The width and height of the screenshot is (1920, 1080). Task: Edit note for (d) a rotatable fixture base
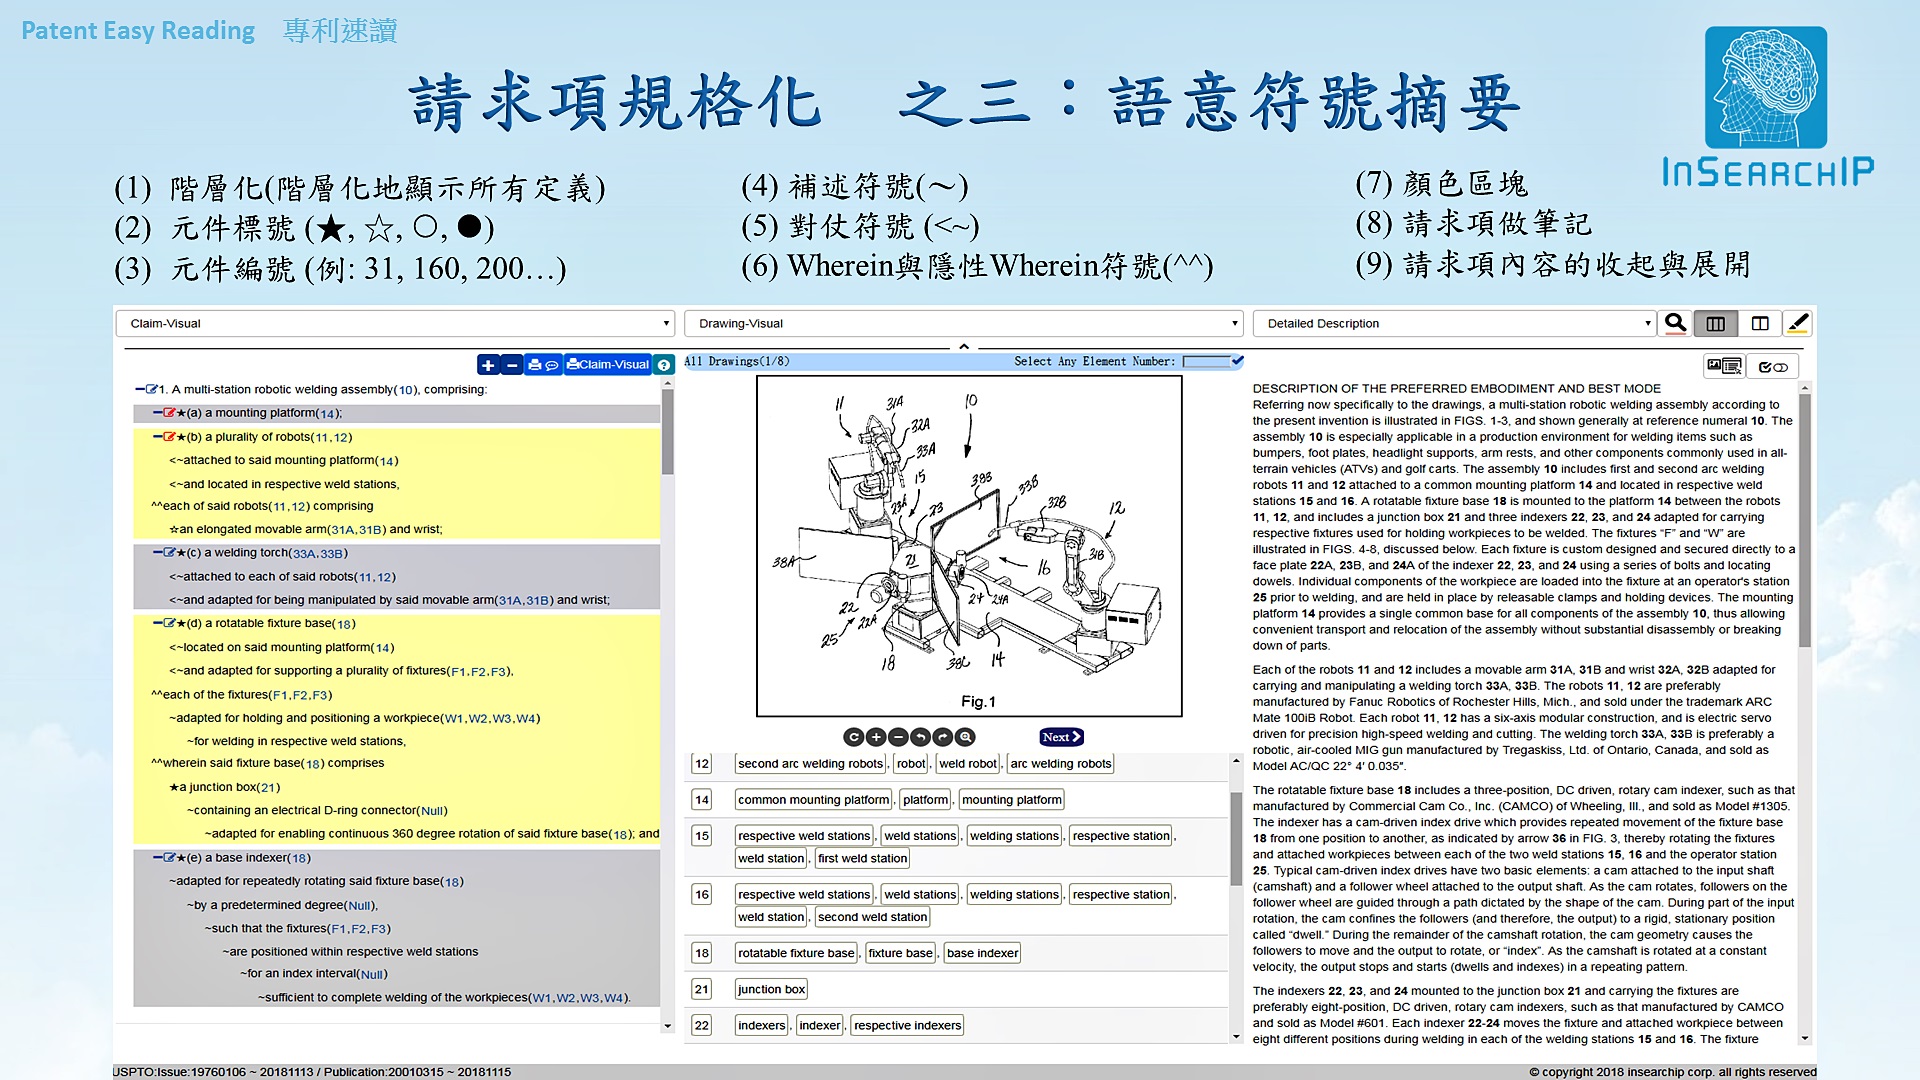170,623
